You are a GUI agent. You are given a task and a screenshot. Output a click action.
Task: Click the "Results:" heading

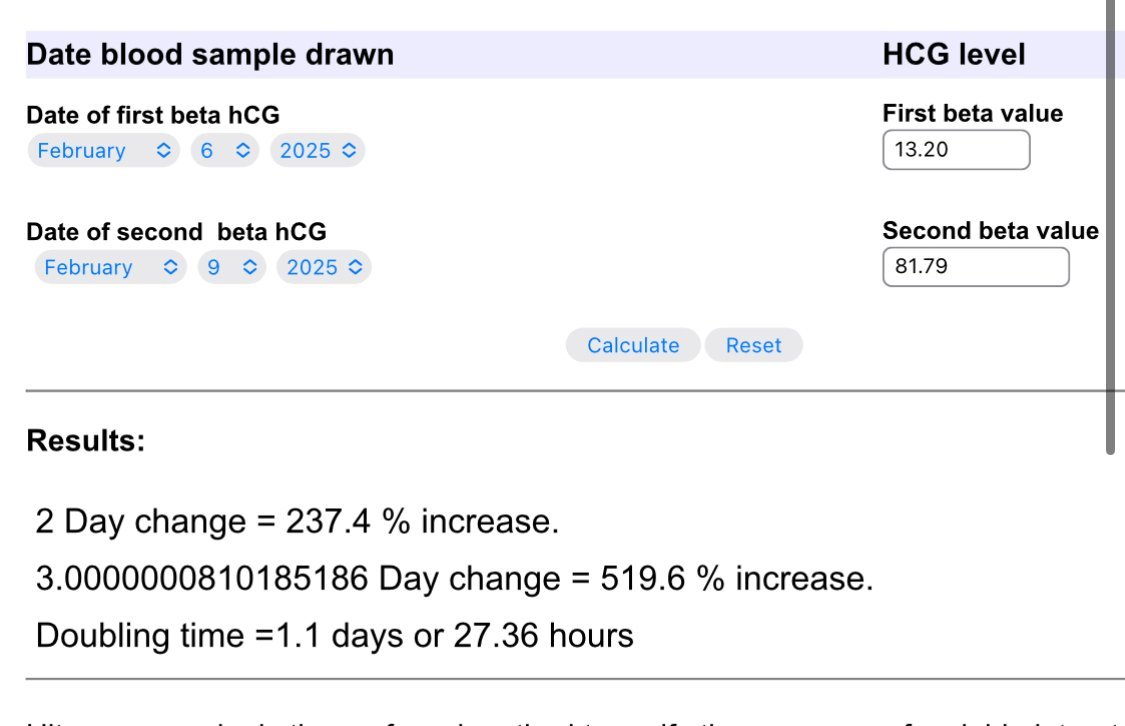pos(86,441)
